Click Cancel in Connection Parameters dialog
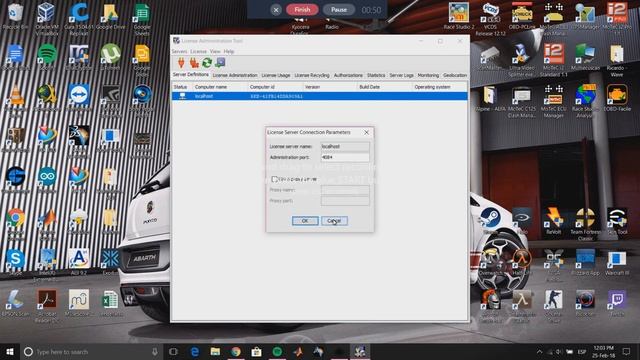Image resolution: width=640 pixels, height=360 pixels. [x=334, y=221]
